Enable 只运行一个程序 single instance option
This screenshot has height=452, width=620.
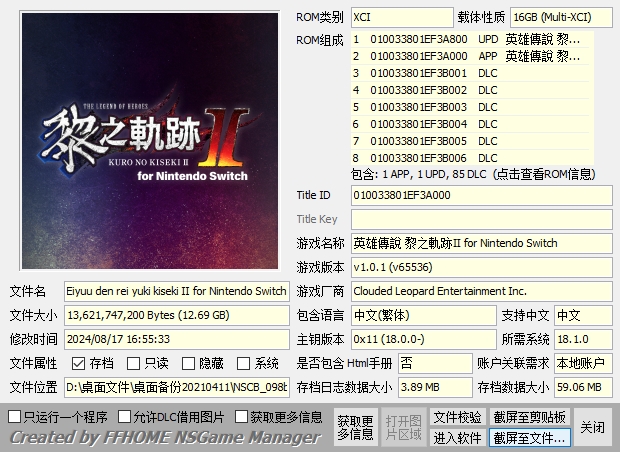(x=15, y=416)
